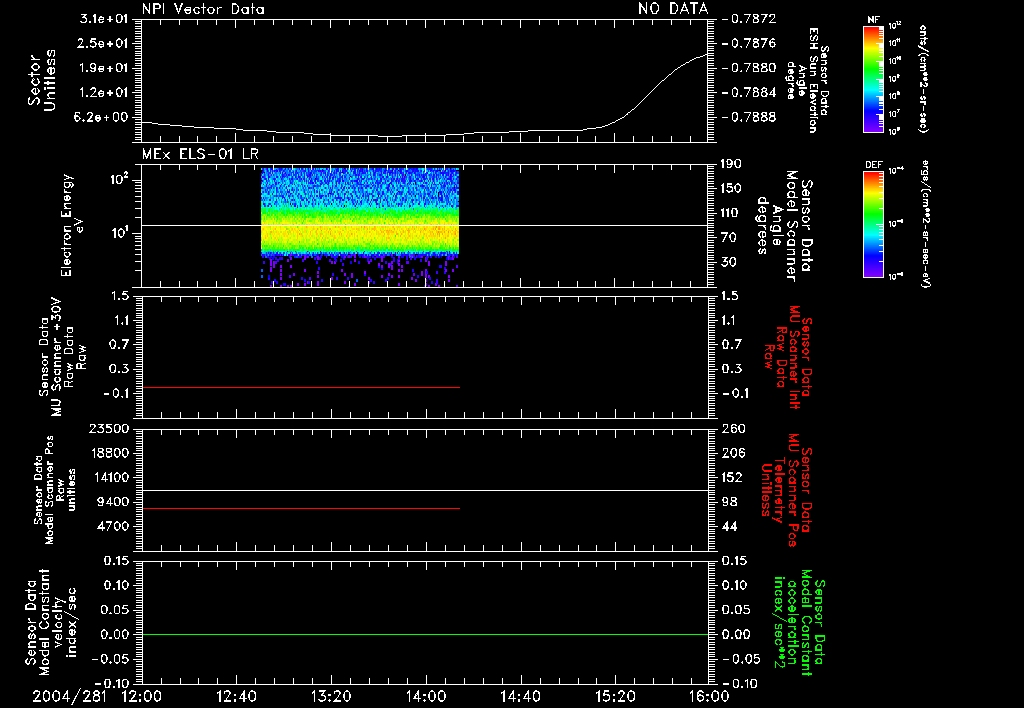Image resolution: width=1024 pixels, height=708 pixels.
Task: Click the 70 scanner angle tick
Action: [731, 237]
